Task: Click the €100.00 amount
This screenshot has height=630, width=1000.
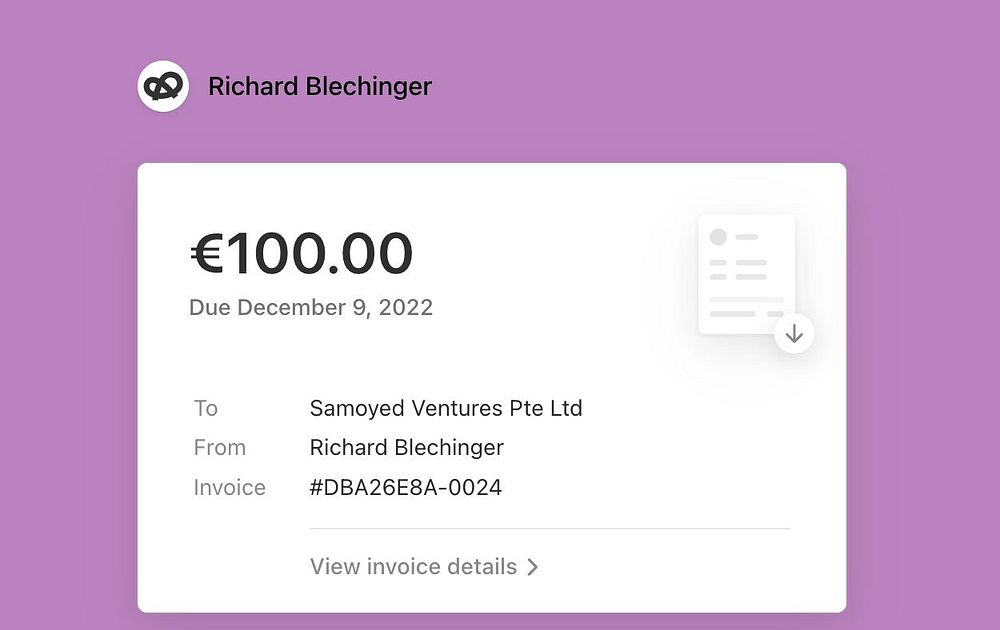Action: [301, 253]
